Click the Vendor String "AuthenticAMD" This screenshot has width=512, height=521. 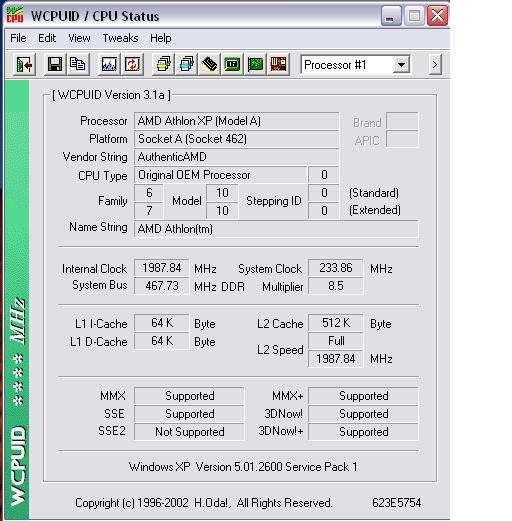pos(237,157)
